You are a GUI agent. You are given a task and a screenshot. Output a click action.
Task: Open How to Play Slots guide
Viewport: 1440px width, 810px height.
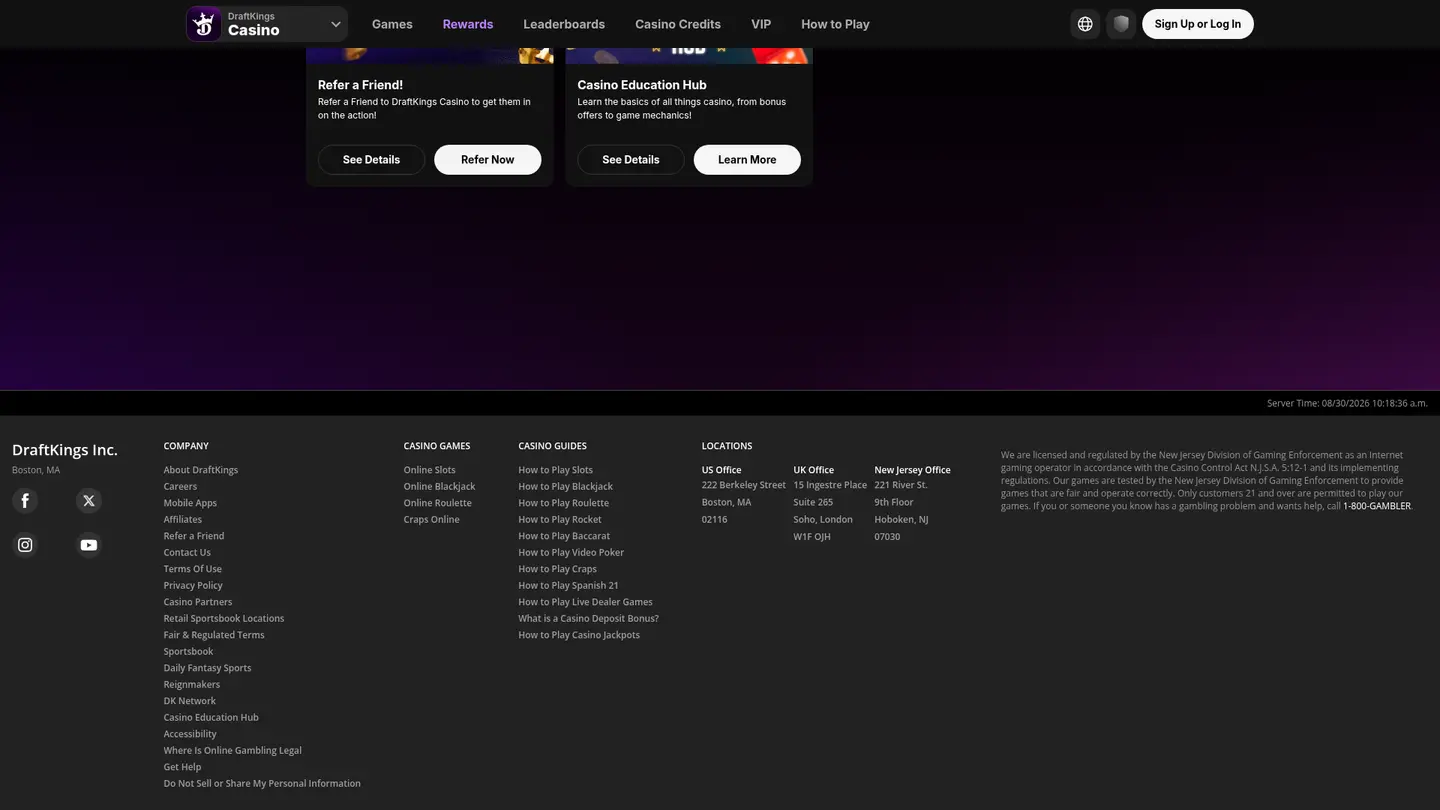(x=556, y=470)
